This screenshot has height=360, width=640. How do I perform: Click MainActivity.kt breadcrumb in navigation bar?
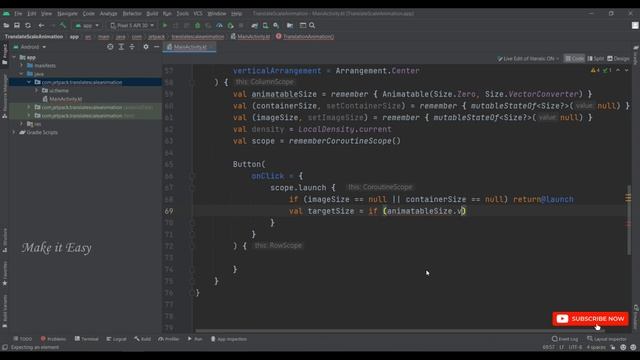pos(250,36)
